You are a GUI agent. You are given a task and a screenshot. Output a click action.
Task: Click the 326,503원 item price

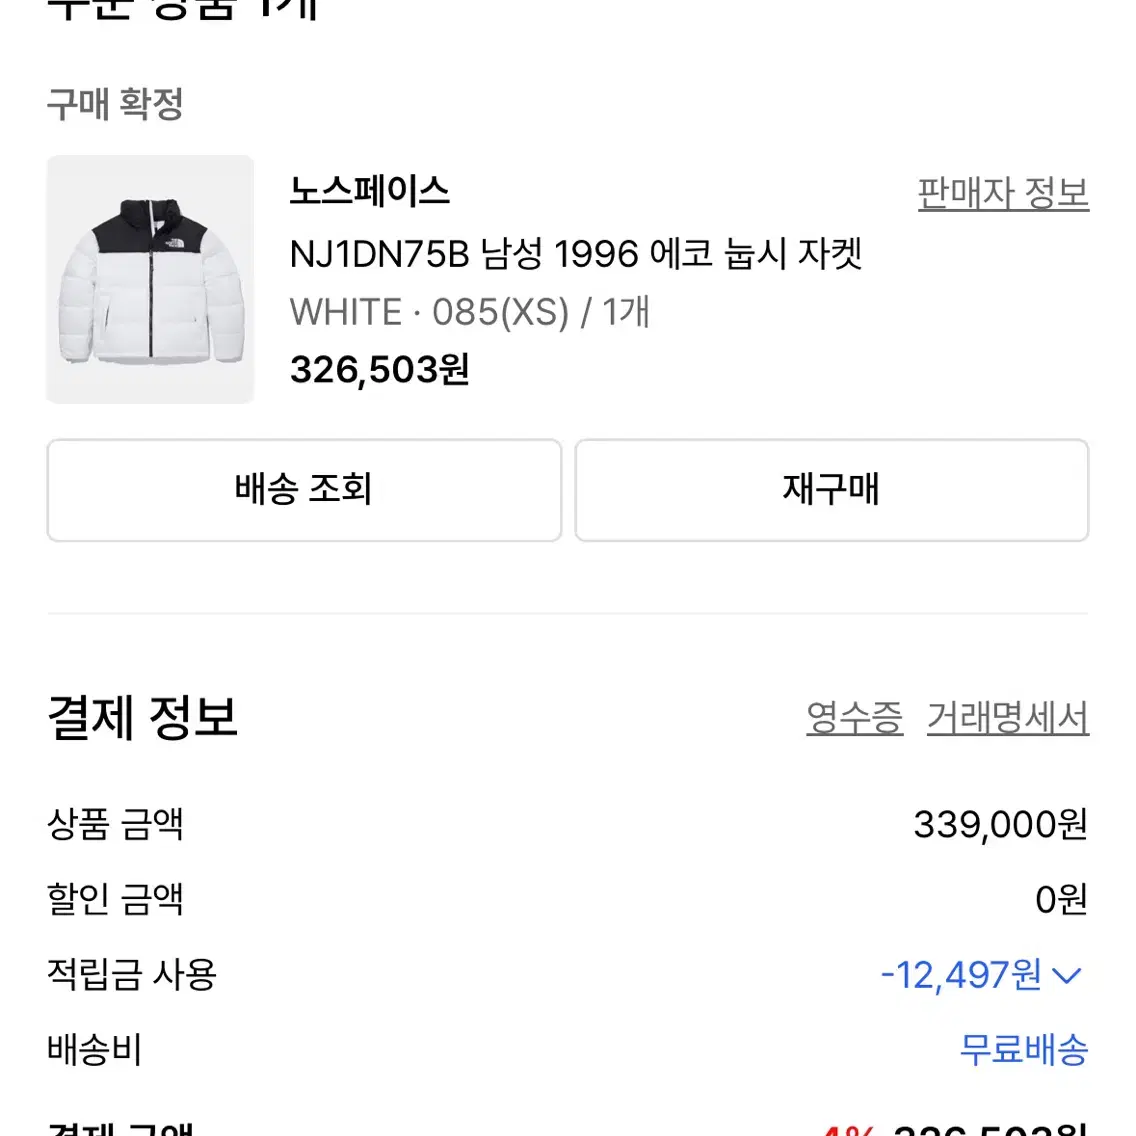[380, 369]
